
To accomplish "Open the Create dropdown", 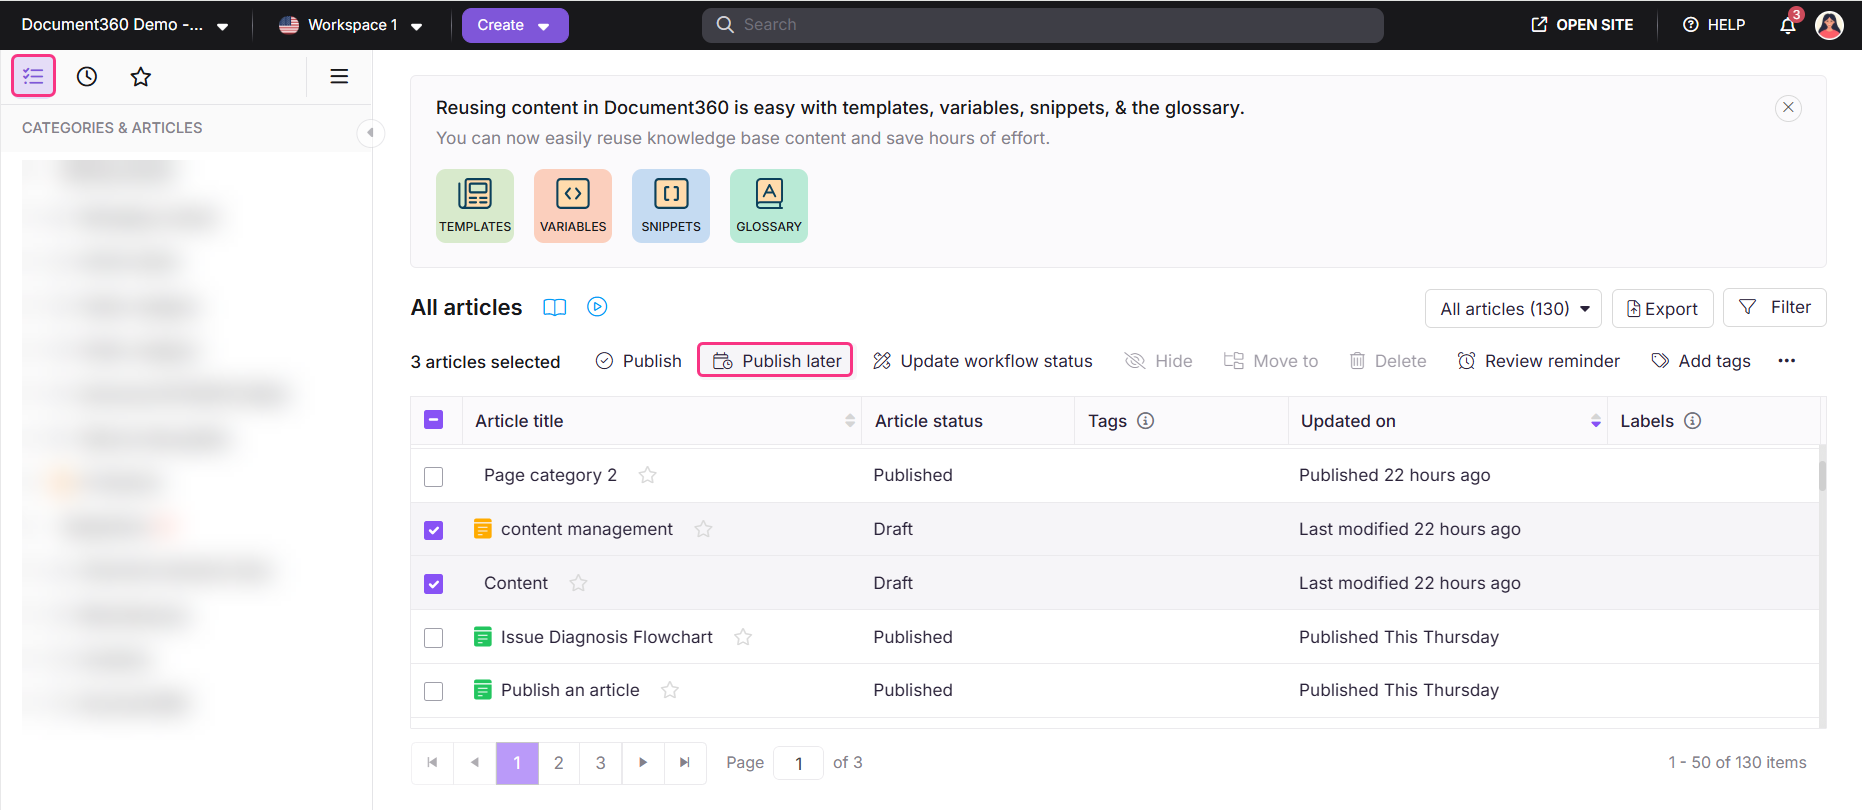I will click(x=515, y=25).
